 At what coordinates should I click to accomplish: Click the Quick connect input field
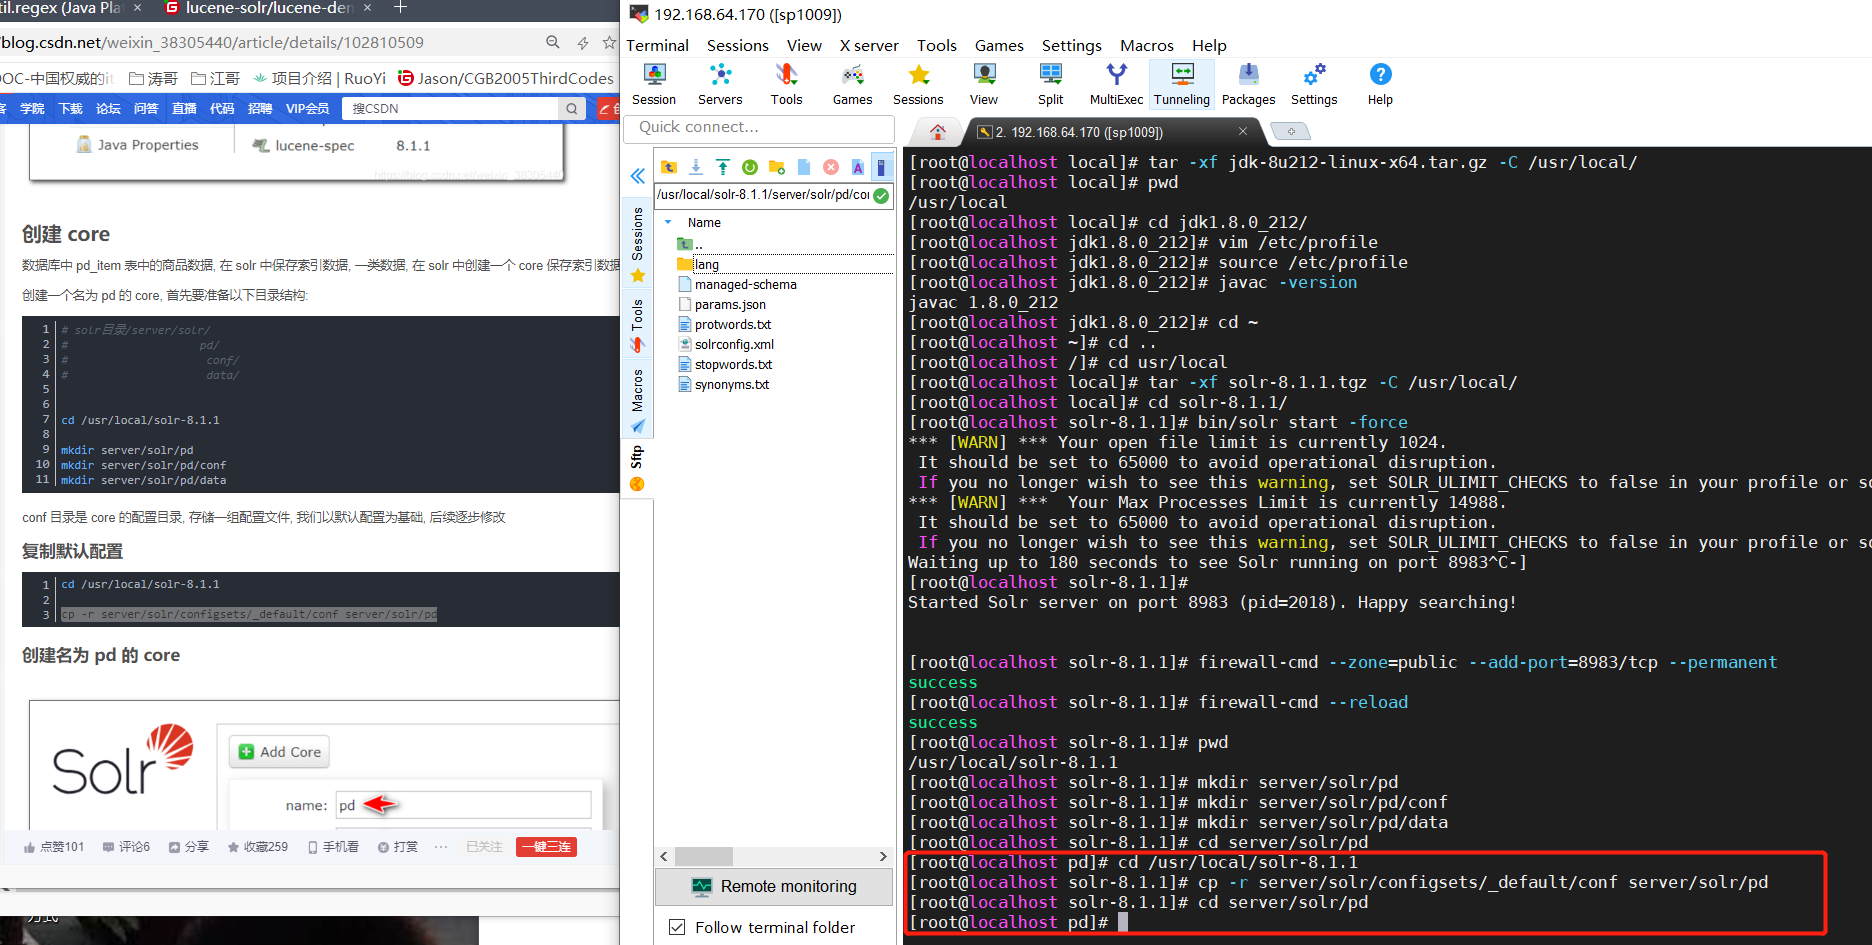pos(759,128)
